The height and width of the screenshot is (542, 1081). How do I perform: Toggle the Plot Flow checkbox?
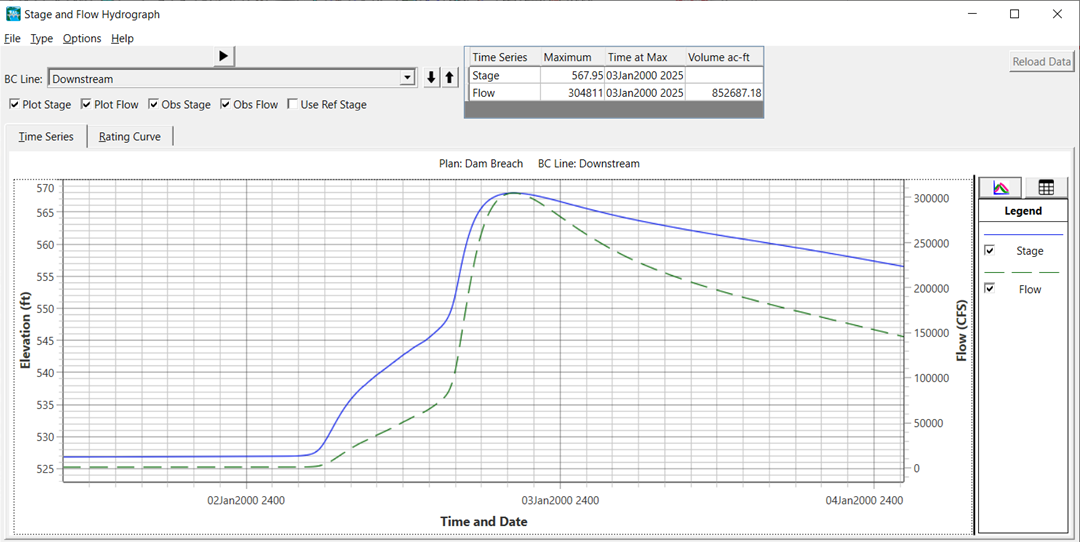(86, 105)
